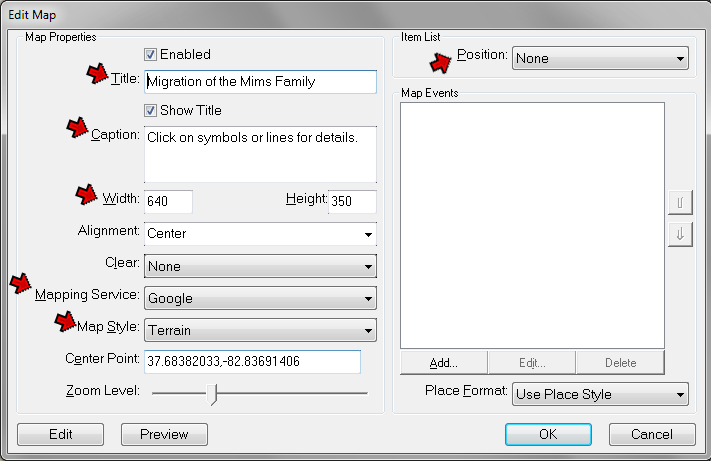Click the Width input field
This screenshot has width=711, height=461.
point(168,201)
